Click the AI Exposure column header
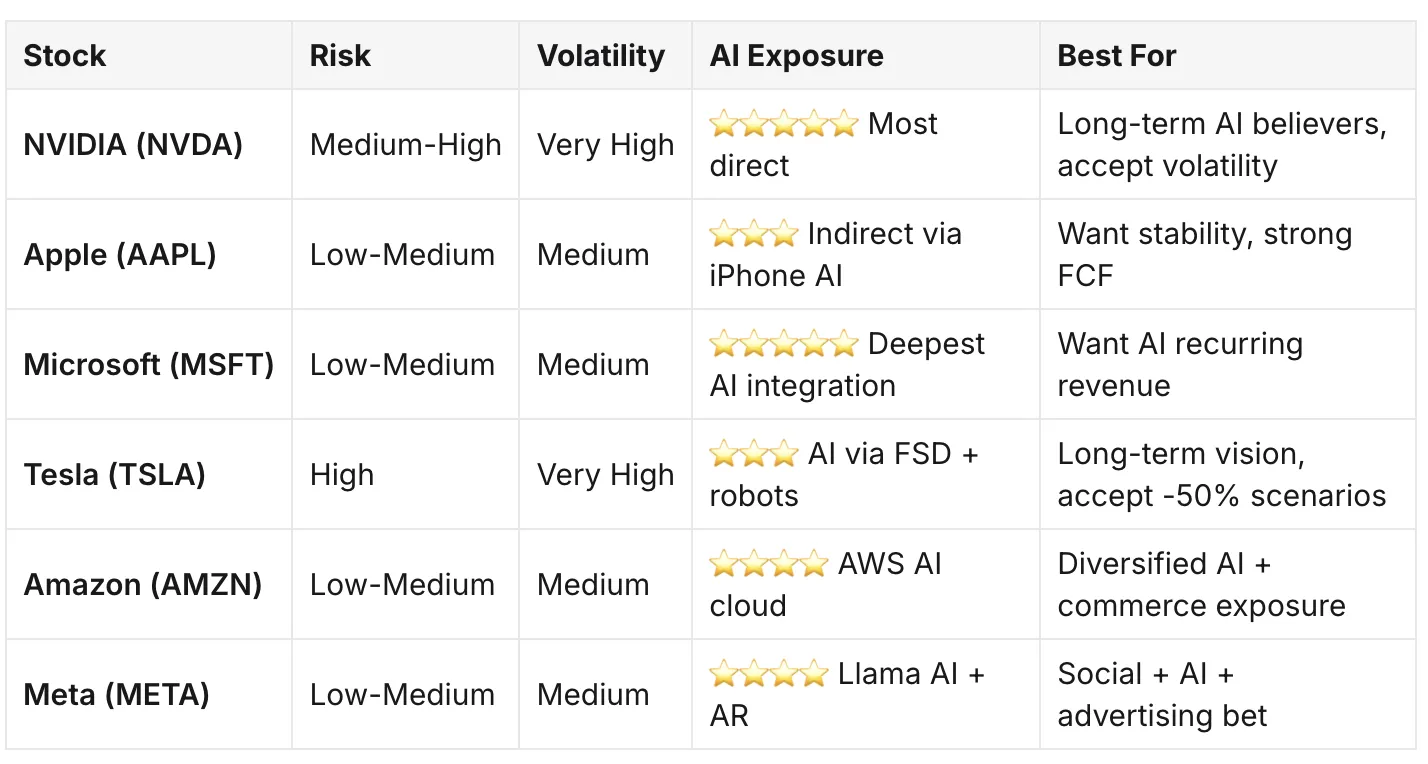Screen dimensions: 1428x764 [797, 56]
